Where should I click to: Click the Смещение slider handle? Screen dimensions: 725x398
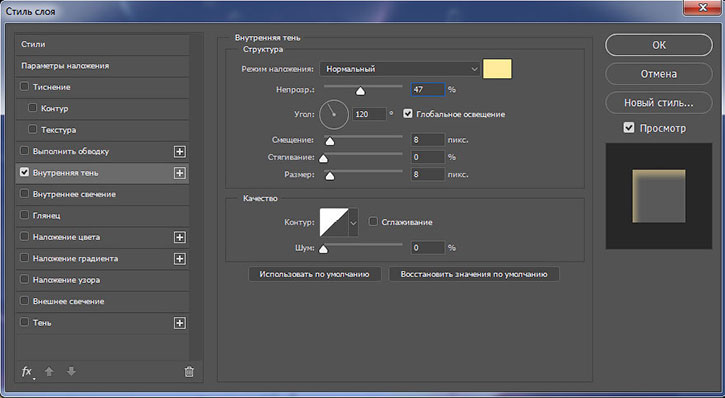[x=330, y=141]
